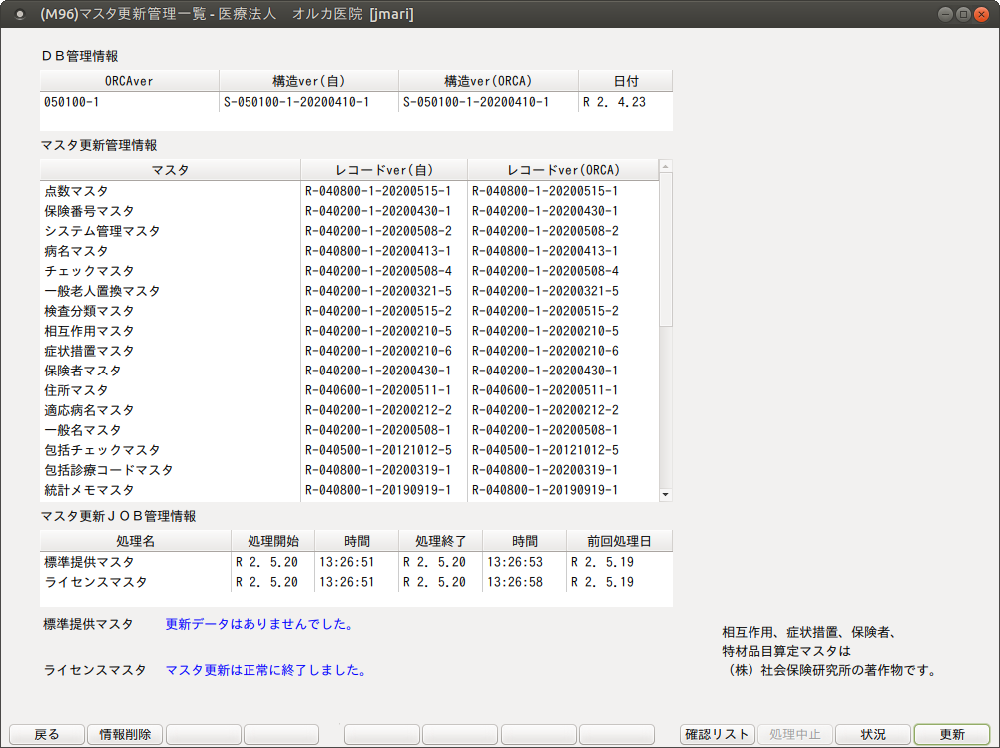Click the レコードver(ORCA) column header
The image size is (1000, 748).
[563, 170]
